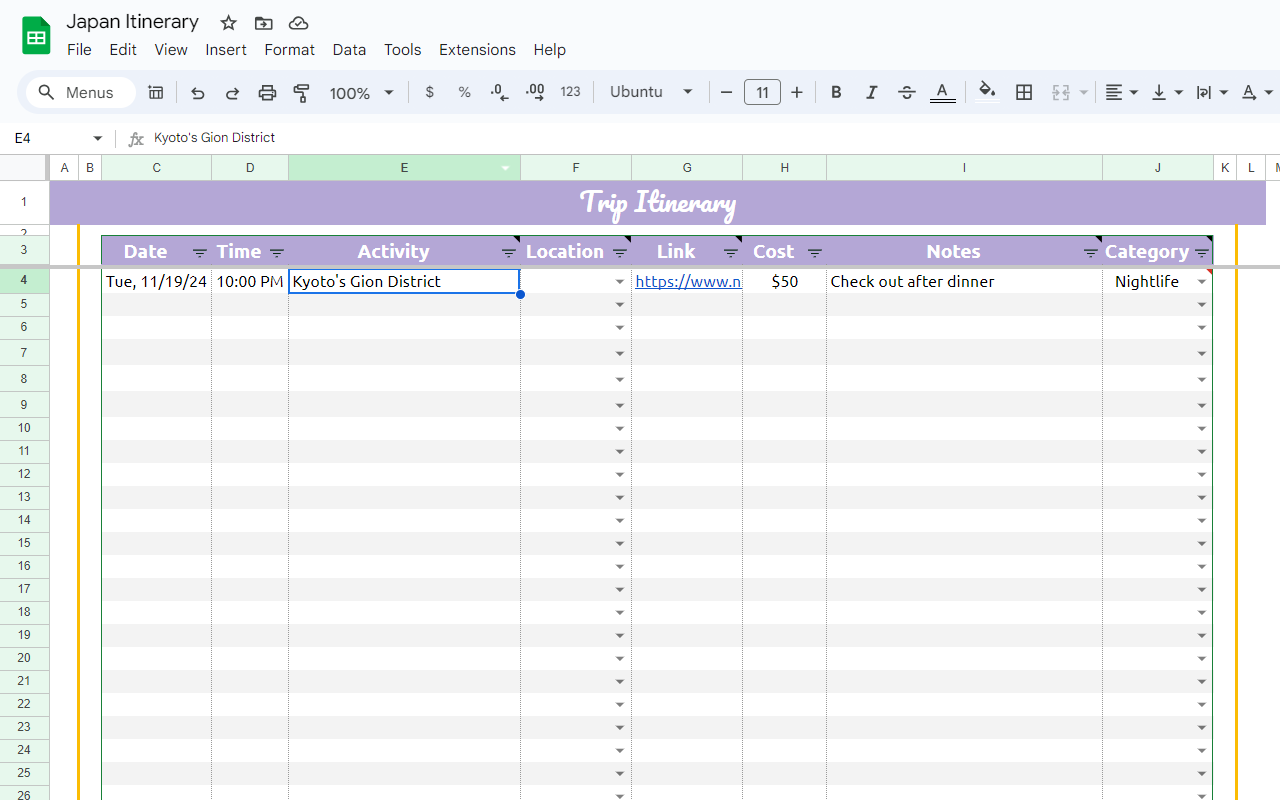Open the Category column filter
The image size is (1280, 800).
tap(1201, 253)
